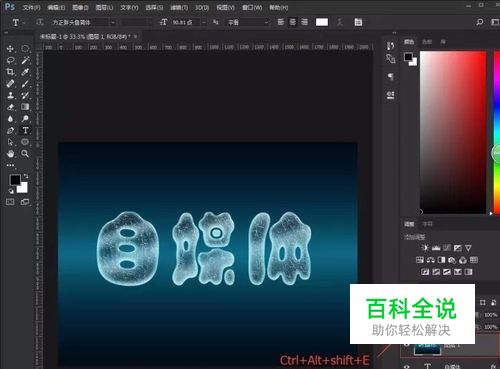Image resolution: width=500 pixels, height=369 pixels.
Task: Change the screen mode
Action: tap(25, 202)
